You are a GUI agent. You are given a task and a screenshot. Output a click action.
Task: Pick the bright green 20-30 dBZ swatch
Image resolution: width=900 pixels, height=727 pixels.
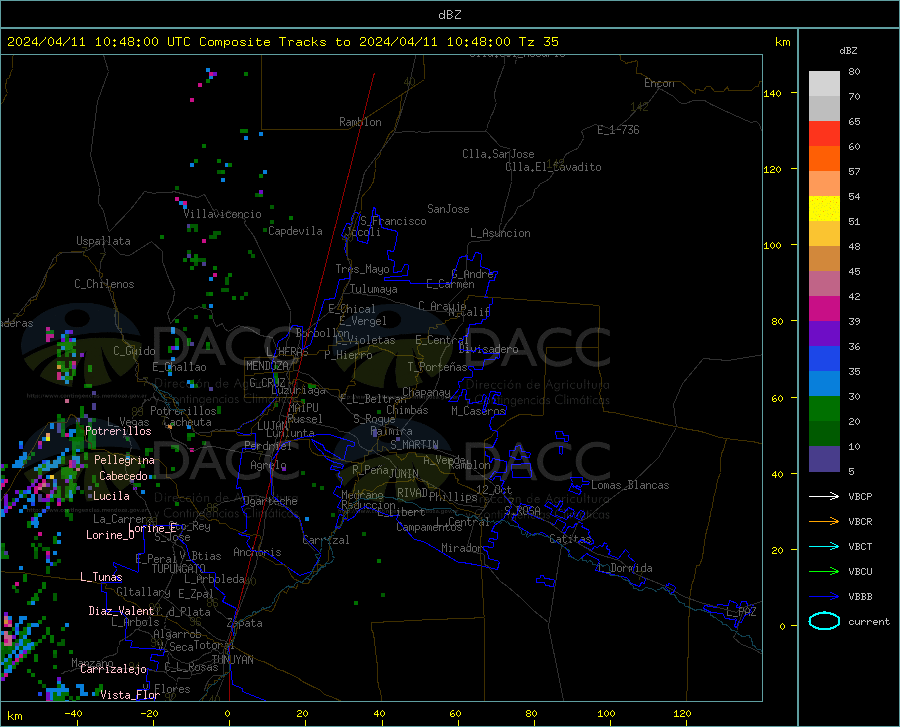(824, 409)
